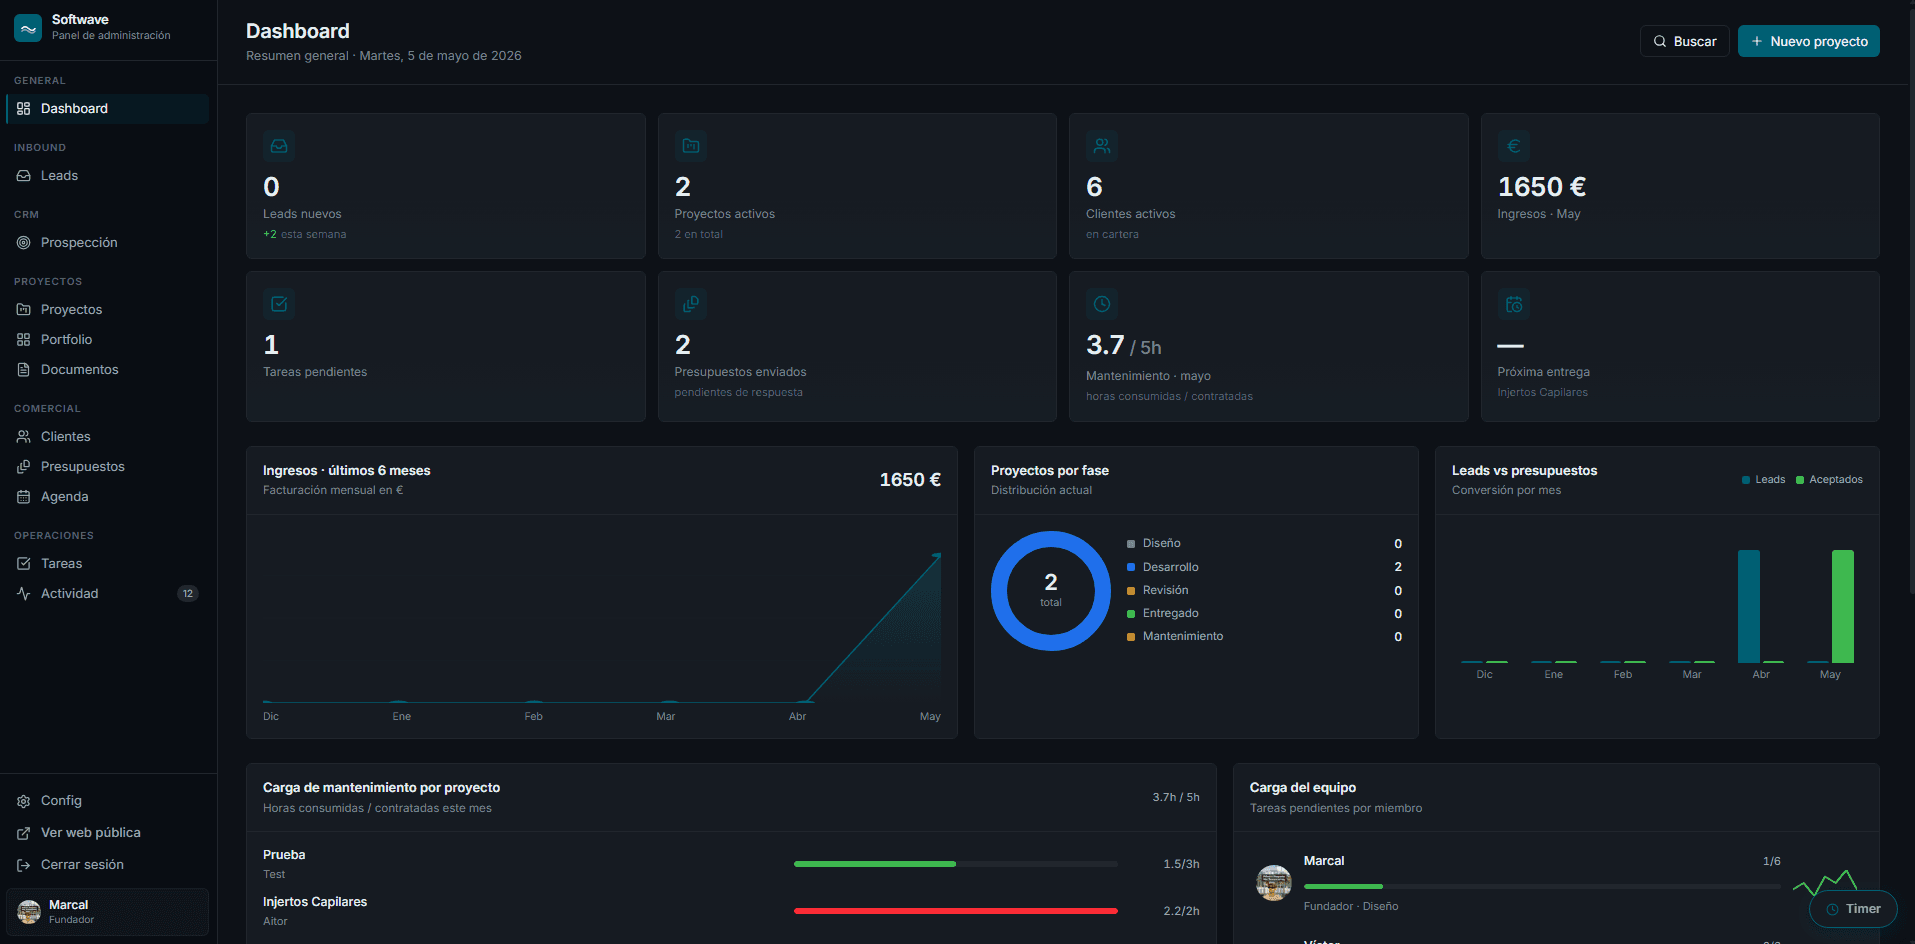1915x944 pixels.
Task: Click the Softwave wave logo icon
Action: pos(28,28)
